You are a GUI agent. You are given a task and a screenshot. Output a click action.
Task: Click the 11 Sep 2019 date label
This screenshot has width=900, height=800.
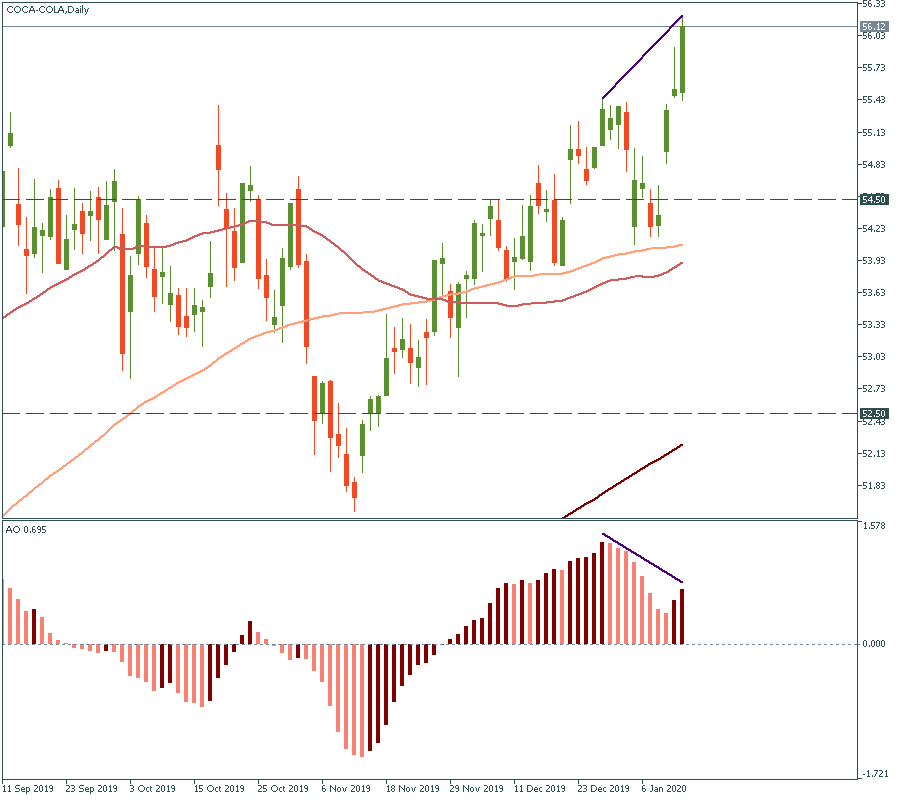[29, 788]
